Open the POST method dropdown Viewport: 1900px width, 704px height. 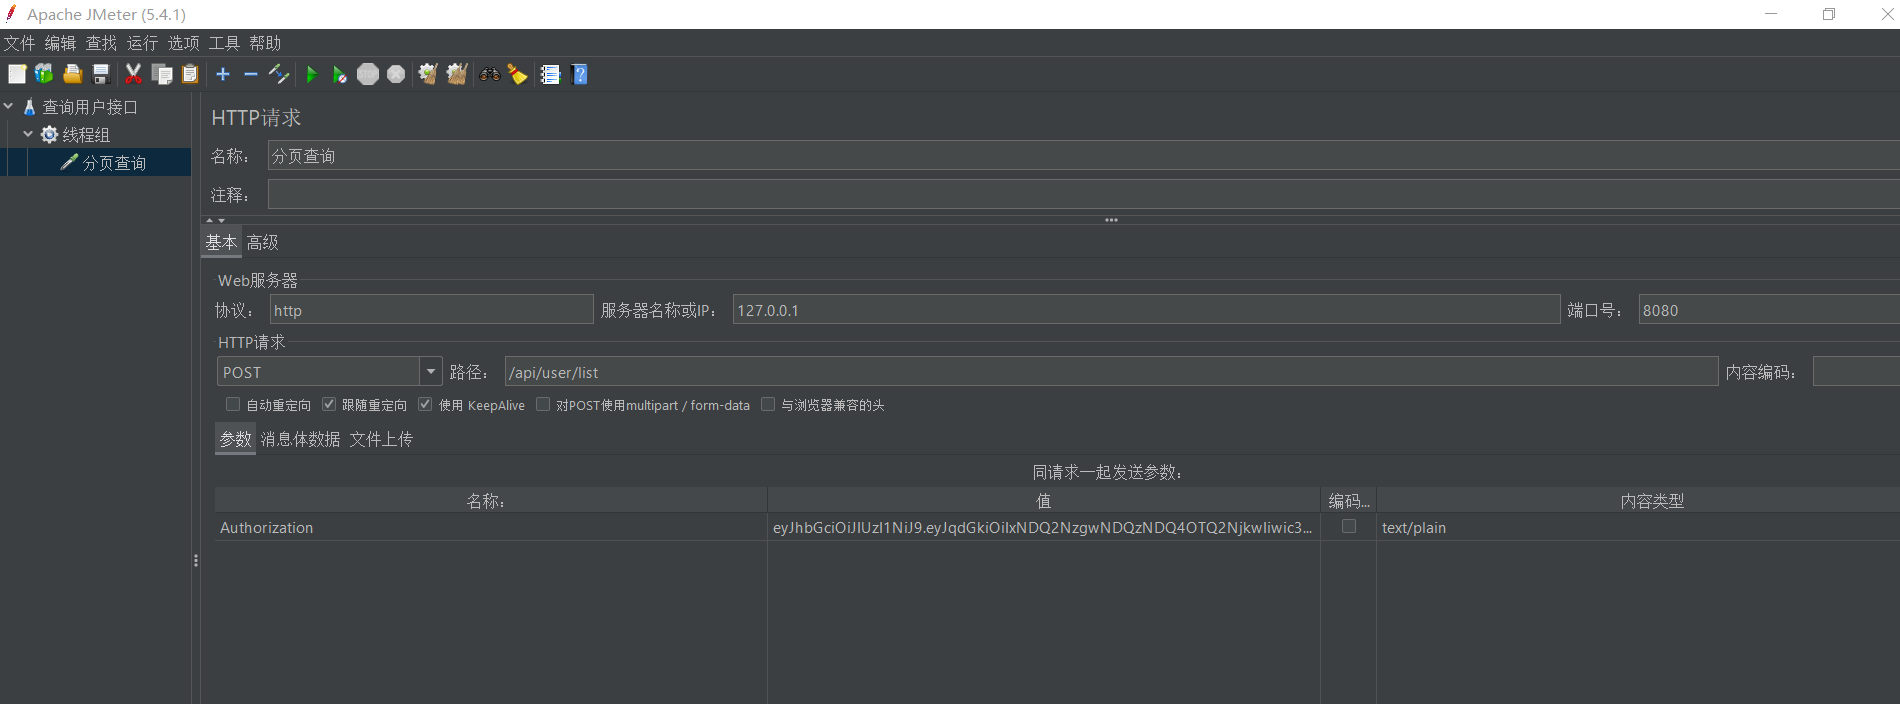point(431,371)
